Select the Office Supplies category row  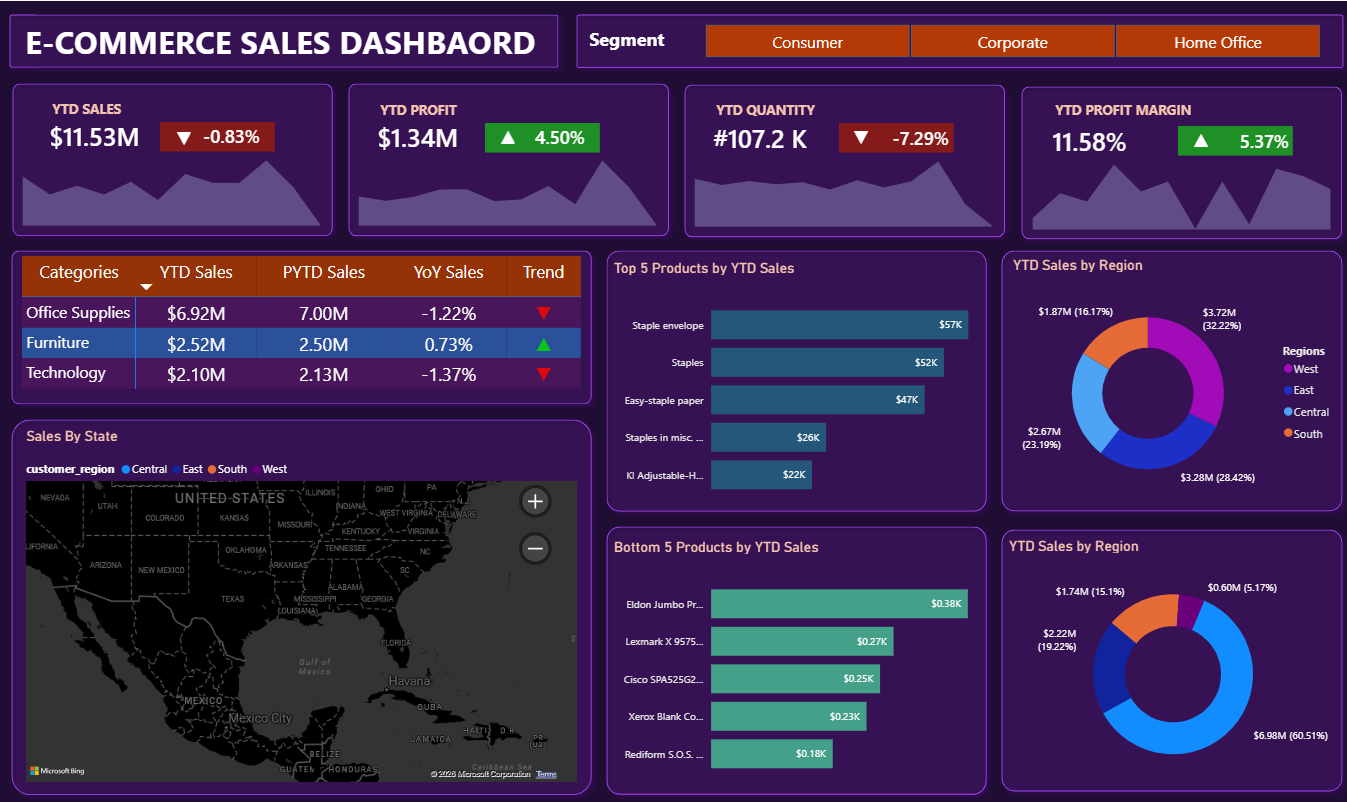pos(301,313)
